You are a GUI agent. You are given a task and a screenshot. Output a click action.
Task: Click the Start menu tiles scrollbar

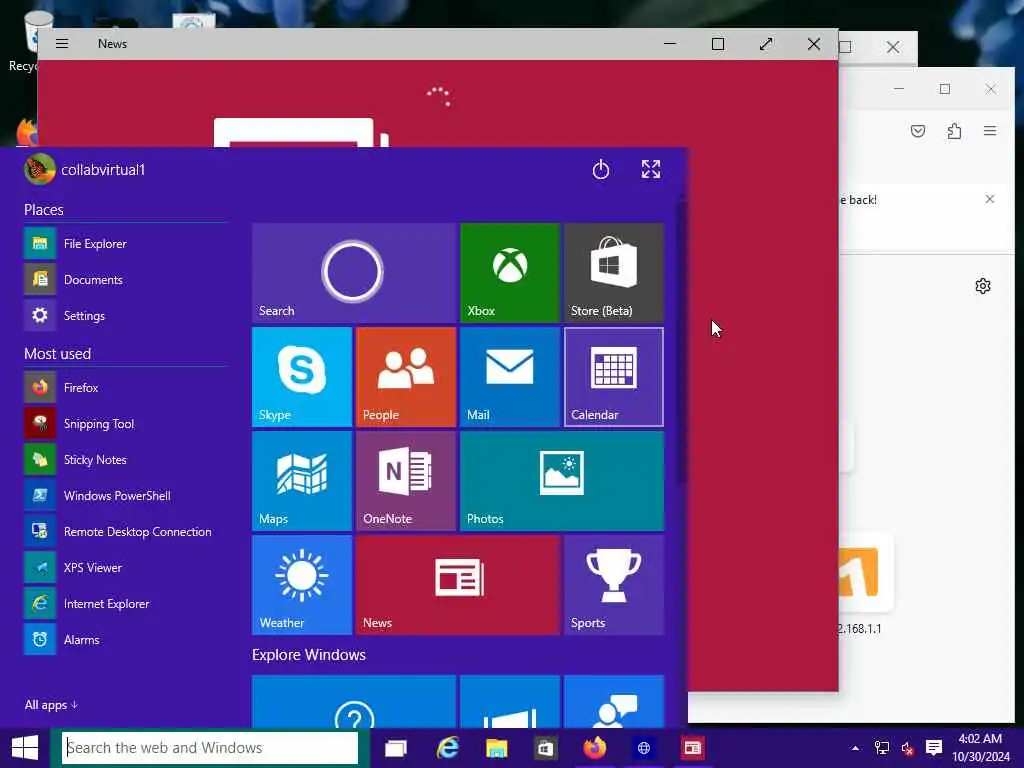point(682,343)
